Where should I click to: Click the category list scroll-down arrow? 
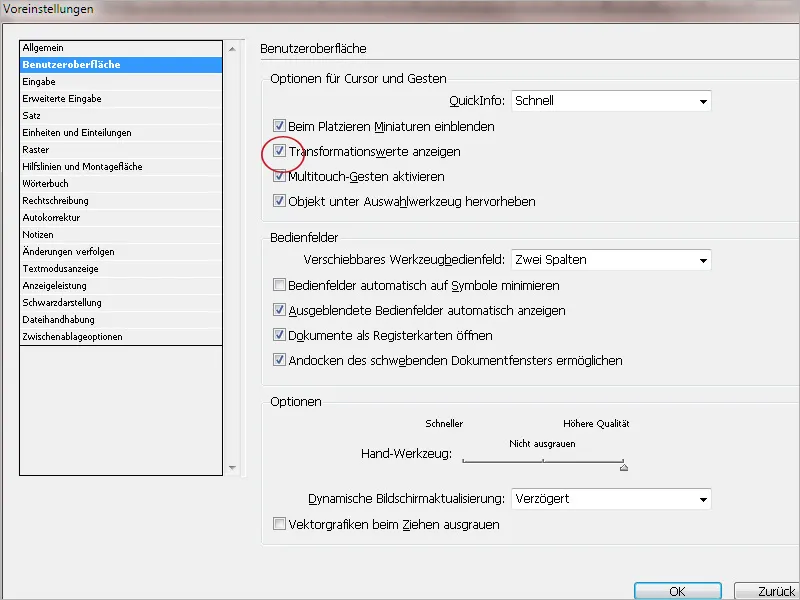pos(232,468)
